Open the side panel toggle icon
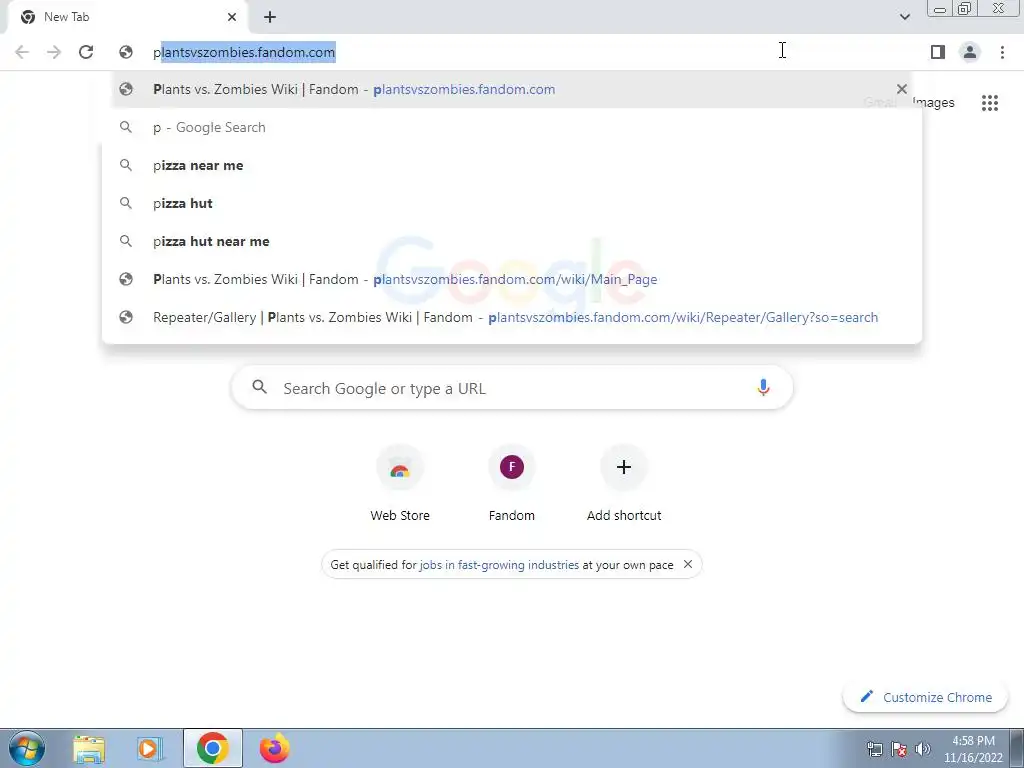1024x768 pixels. [x=938, y=52]
